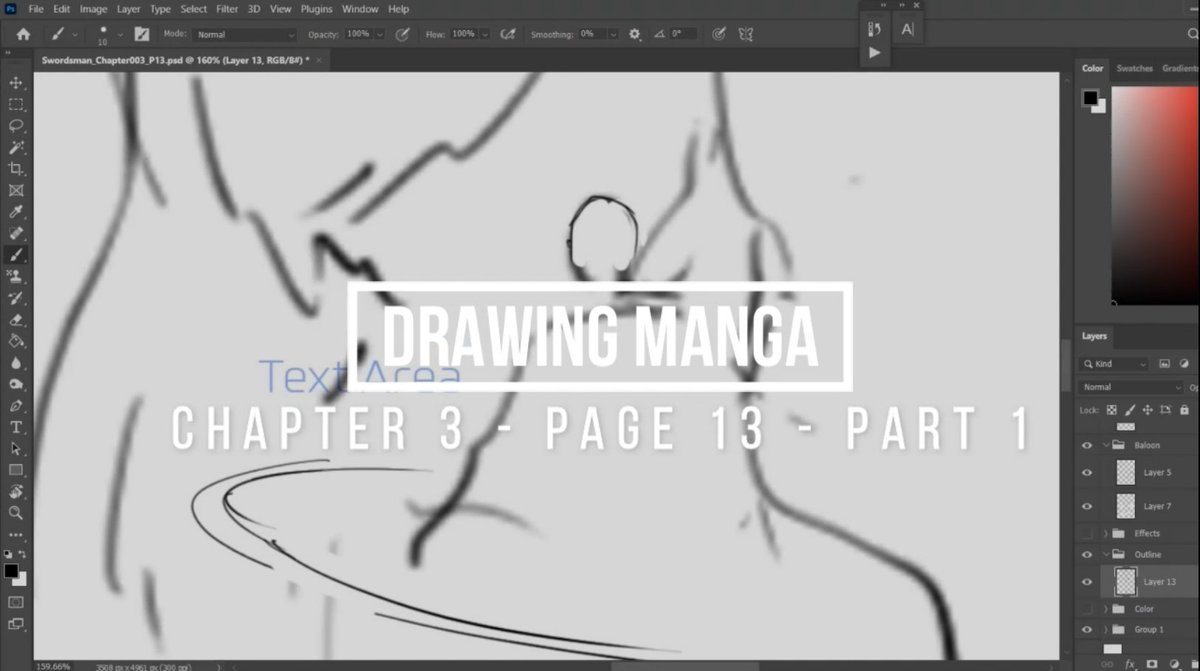The image size is (1200, 671).
Task: Select the Healing Brush tool
Action: (16, 233)
